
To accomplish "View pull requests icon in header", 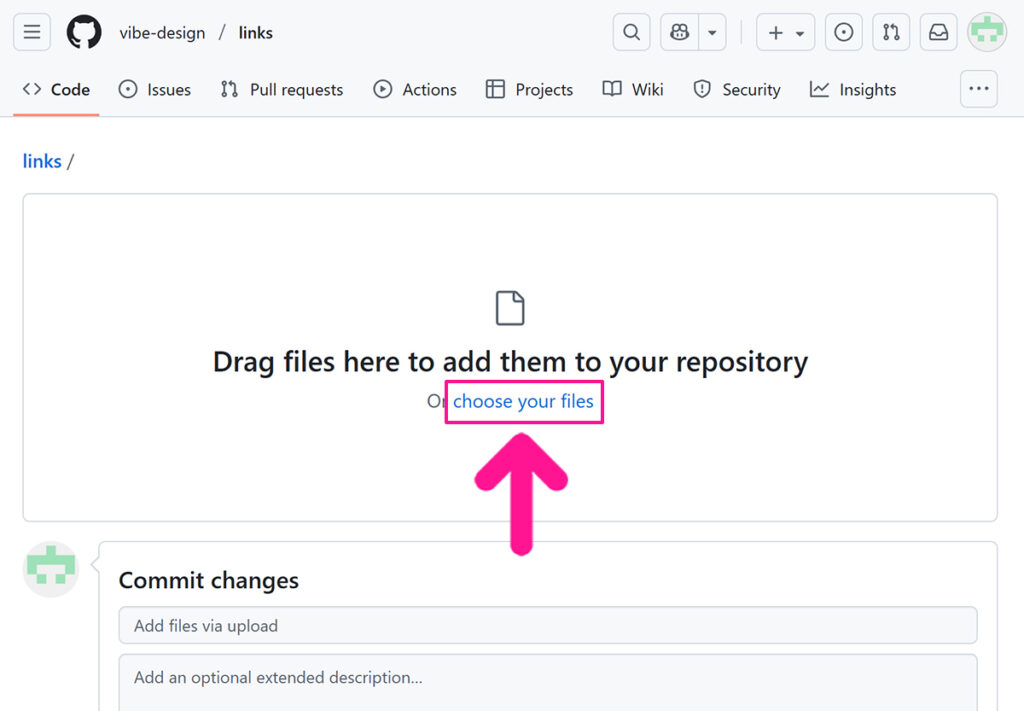I will point(890,33).
